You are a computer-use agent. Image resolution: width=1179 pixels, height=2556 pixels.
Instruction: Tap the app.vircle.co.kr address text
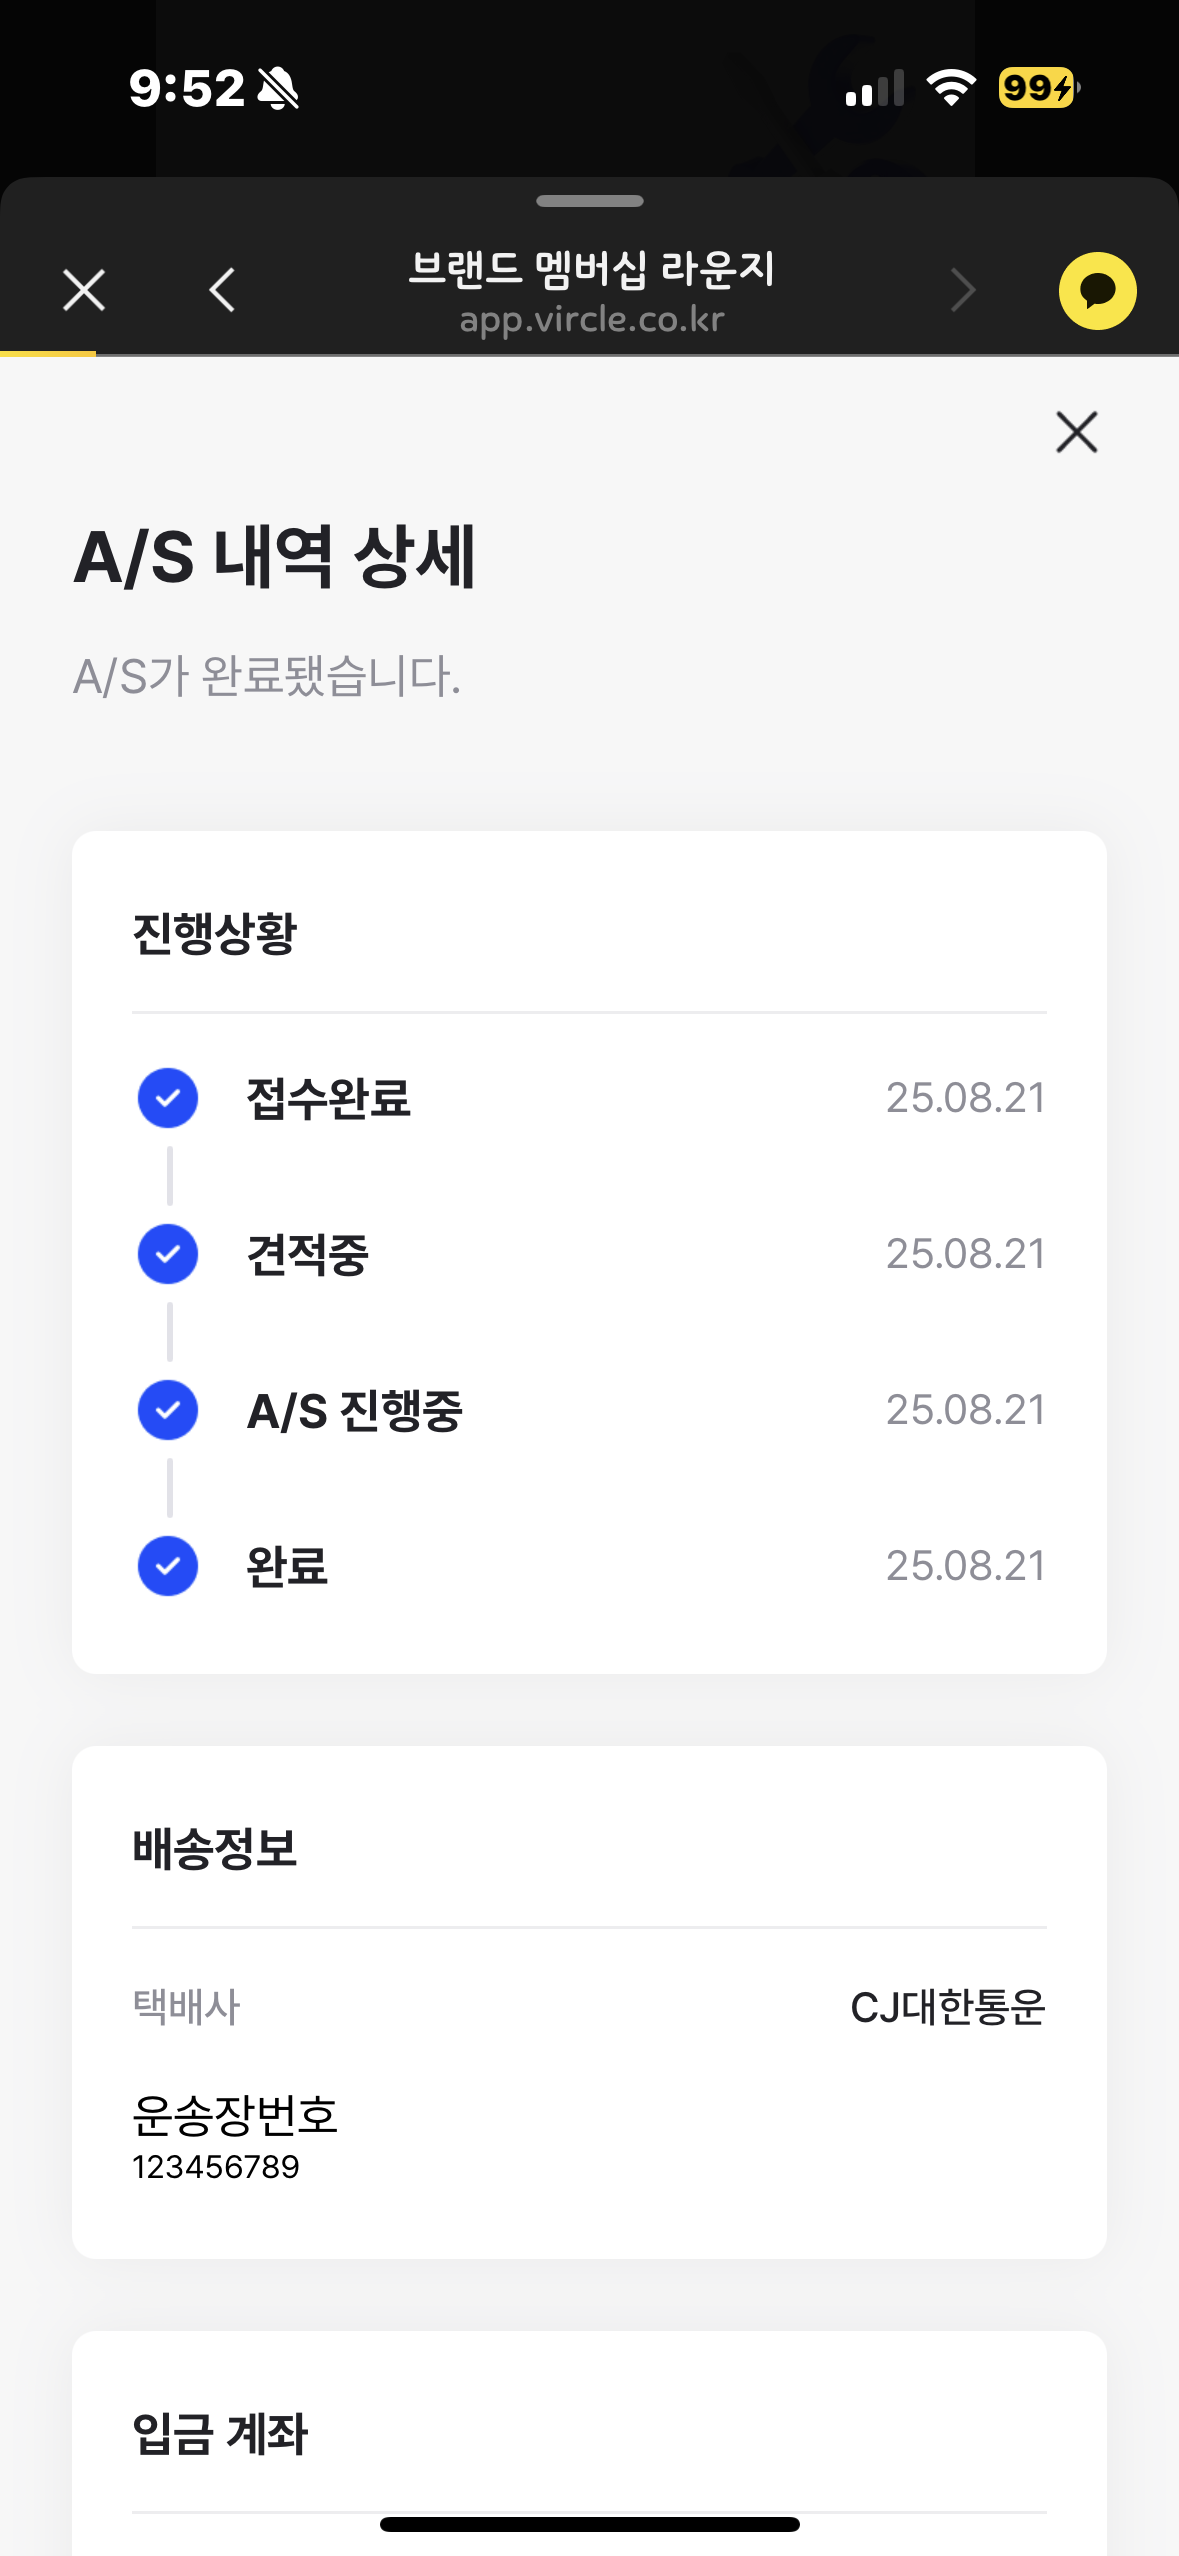coord(591,320)
